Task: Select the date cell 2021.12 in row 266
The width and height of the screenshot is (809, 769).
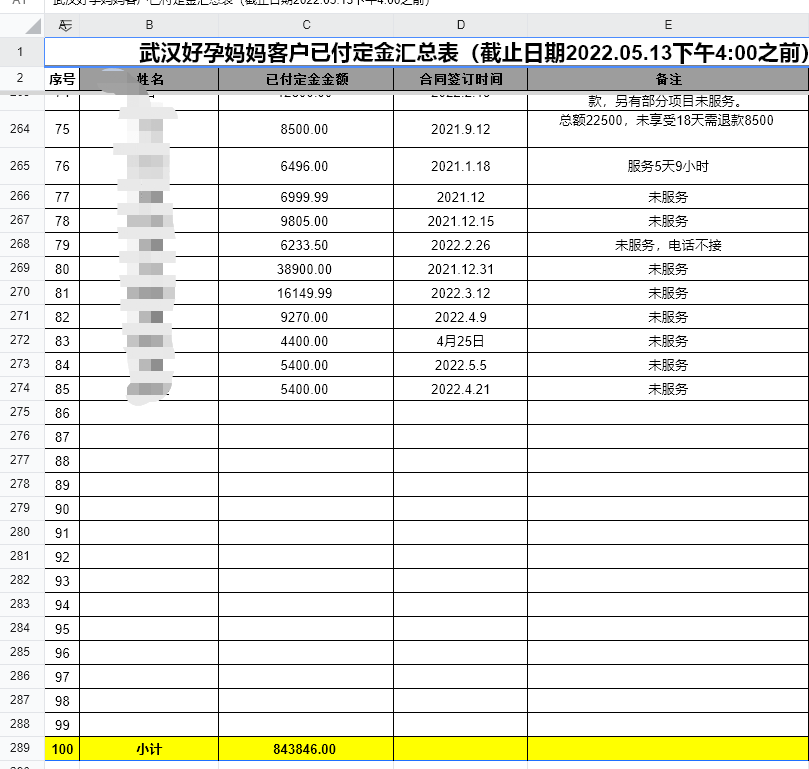Action: (x=461, y=197)
